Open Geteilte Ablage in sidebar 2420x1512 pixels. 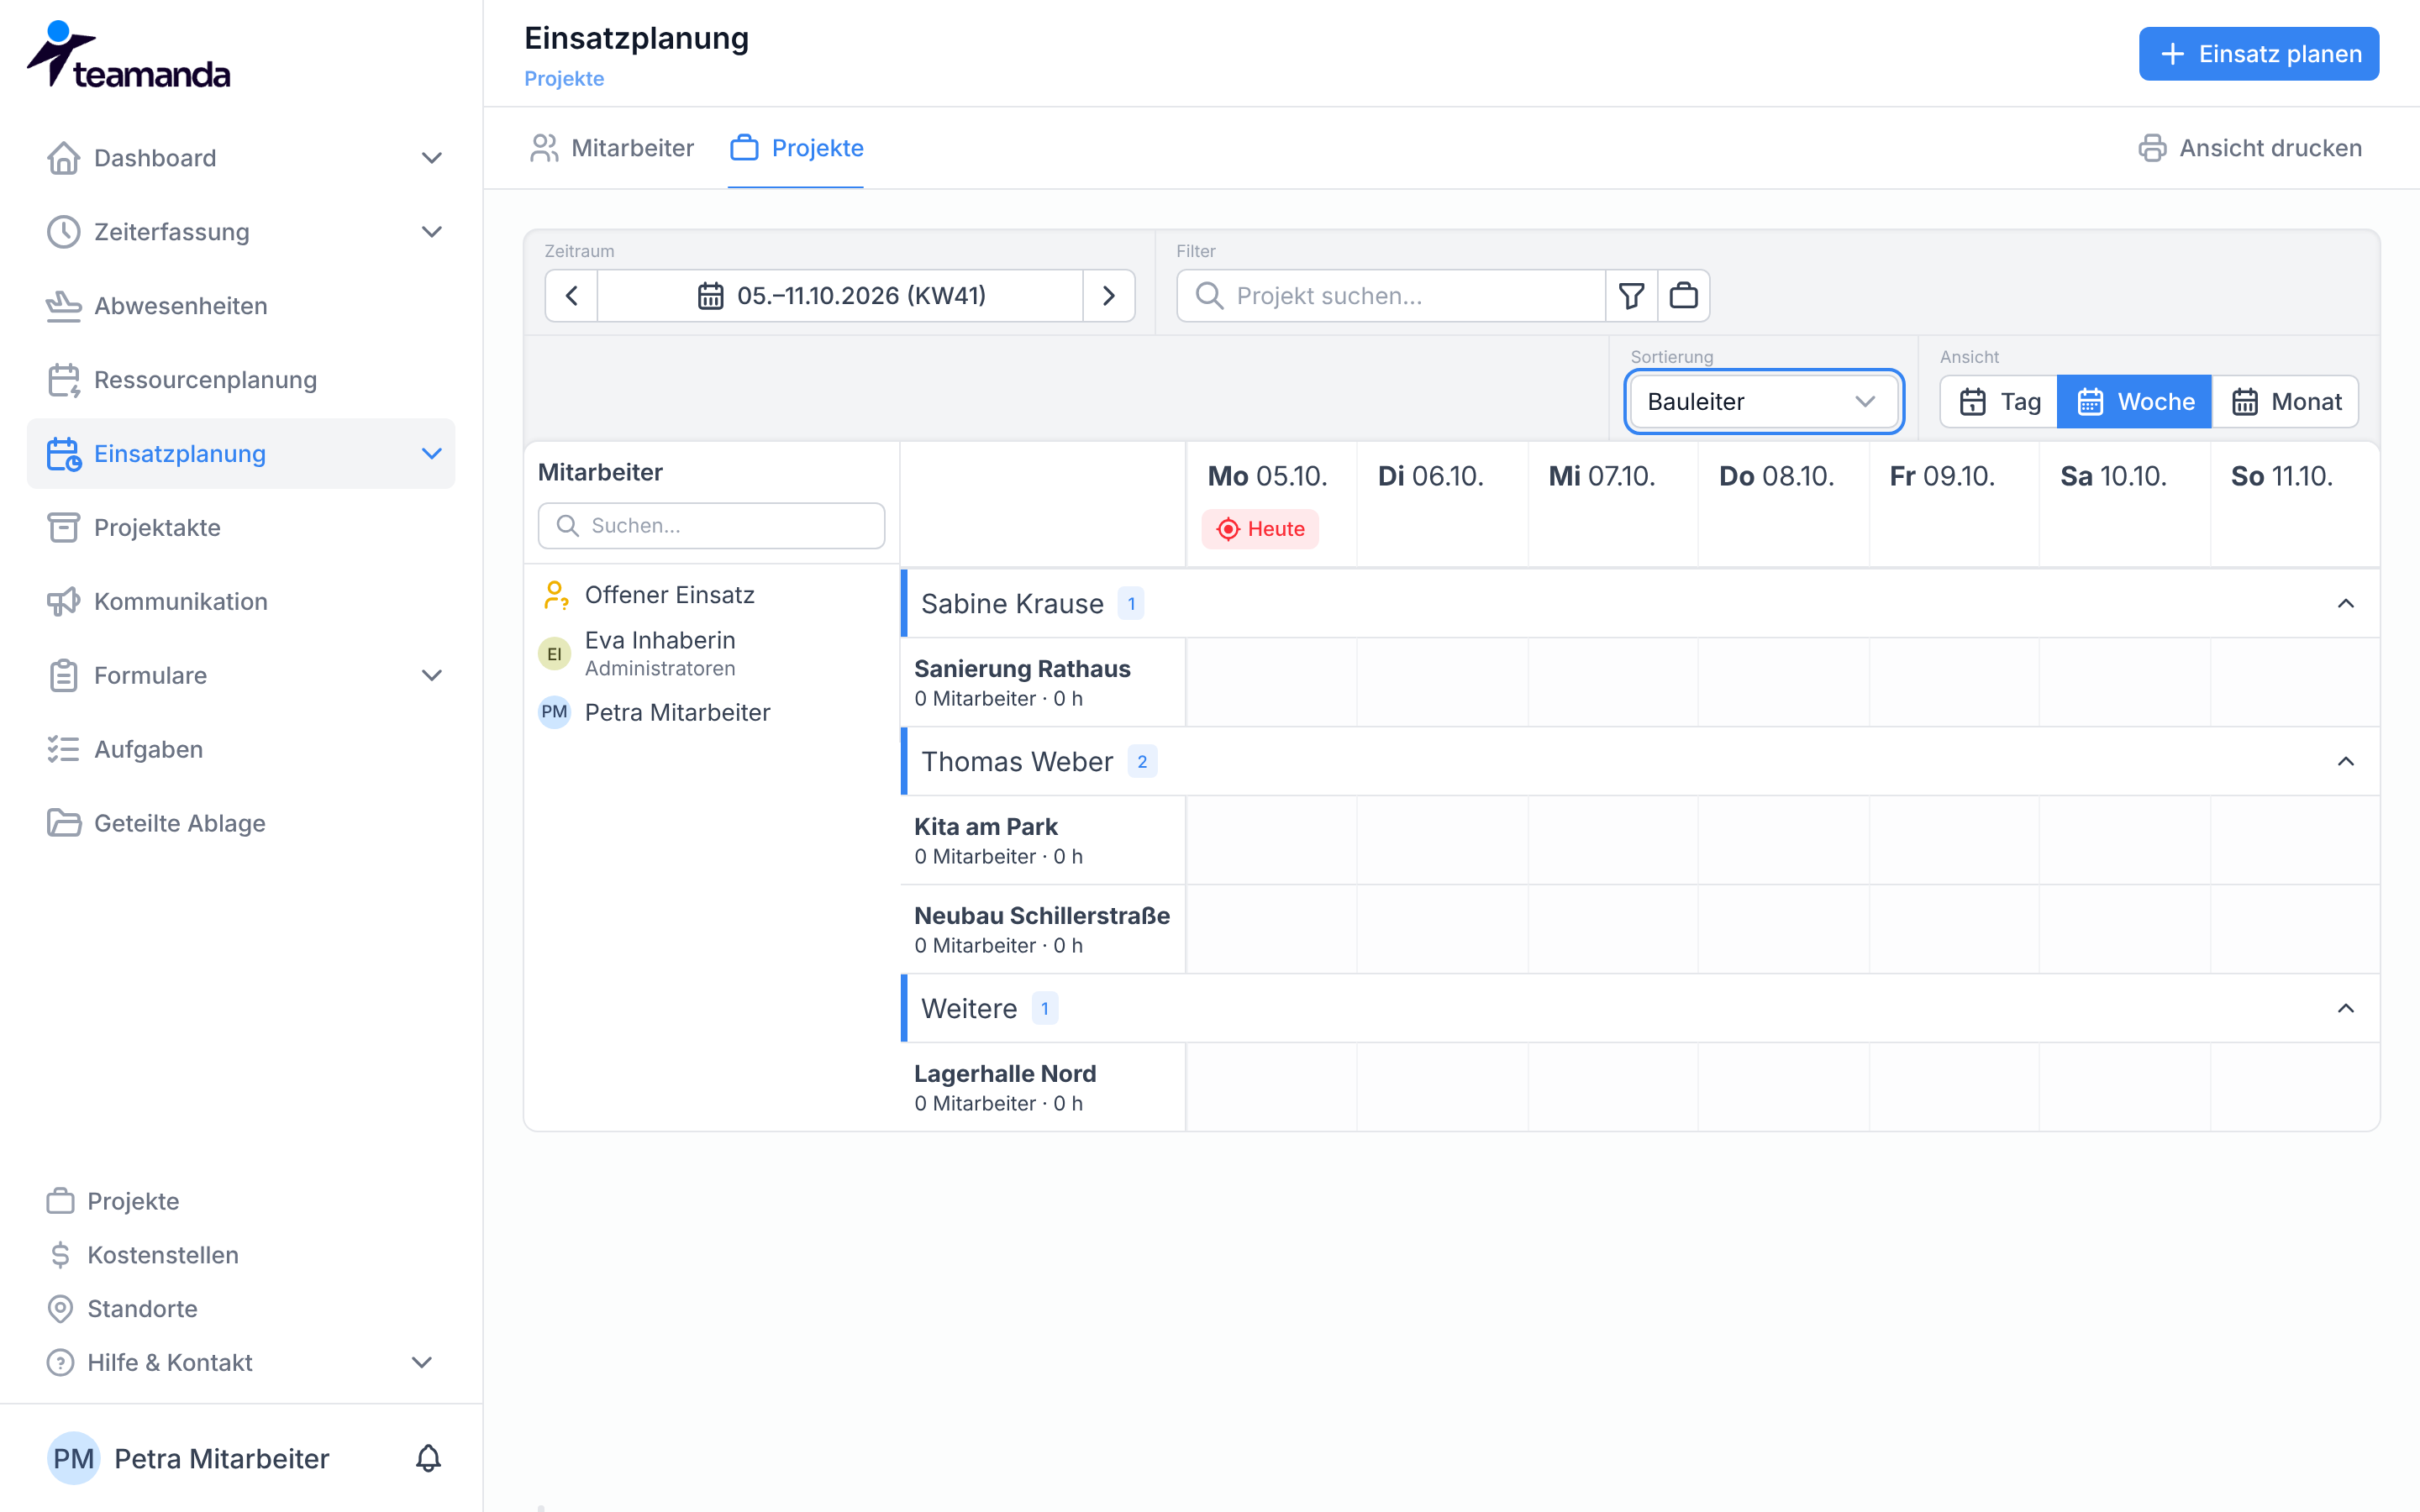241,824
